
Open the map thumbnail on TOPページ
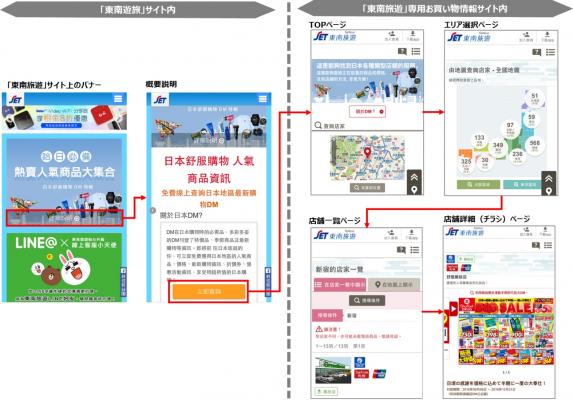pos(367,157)
